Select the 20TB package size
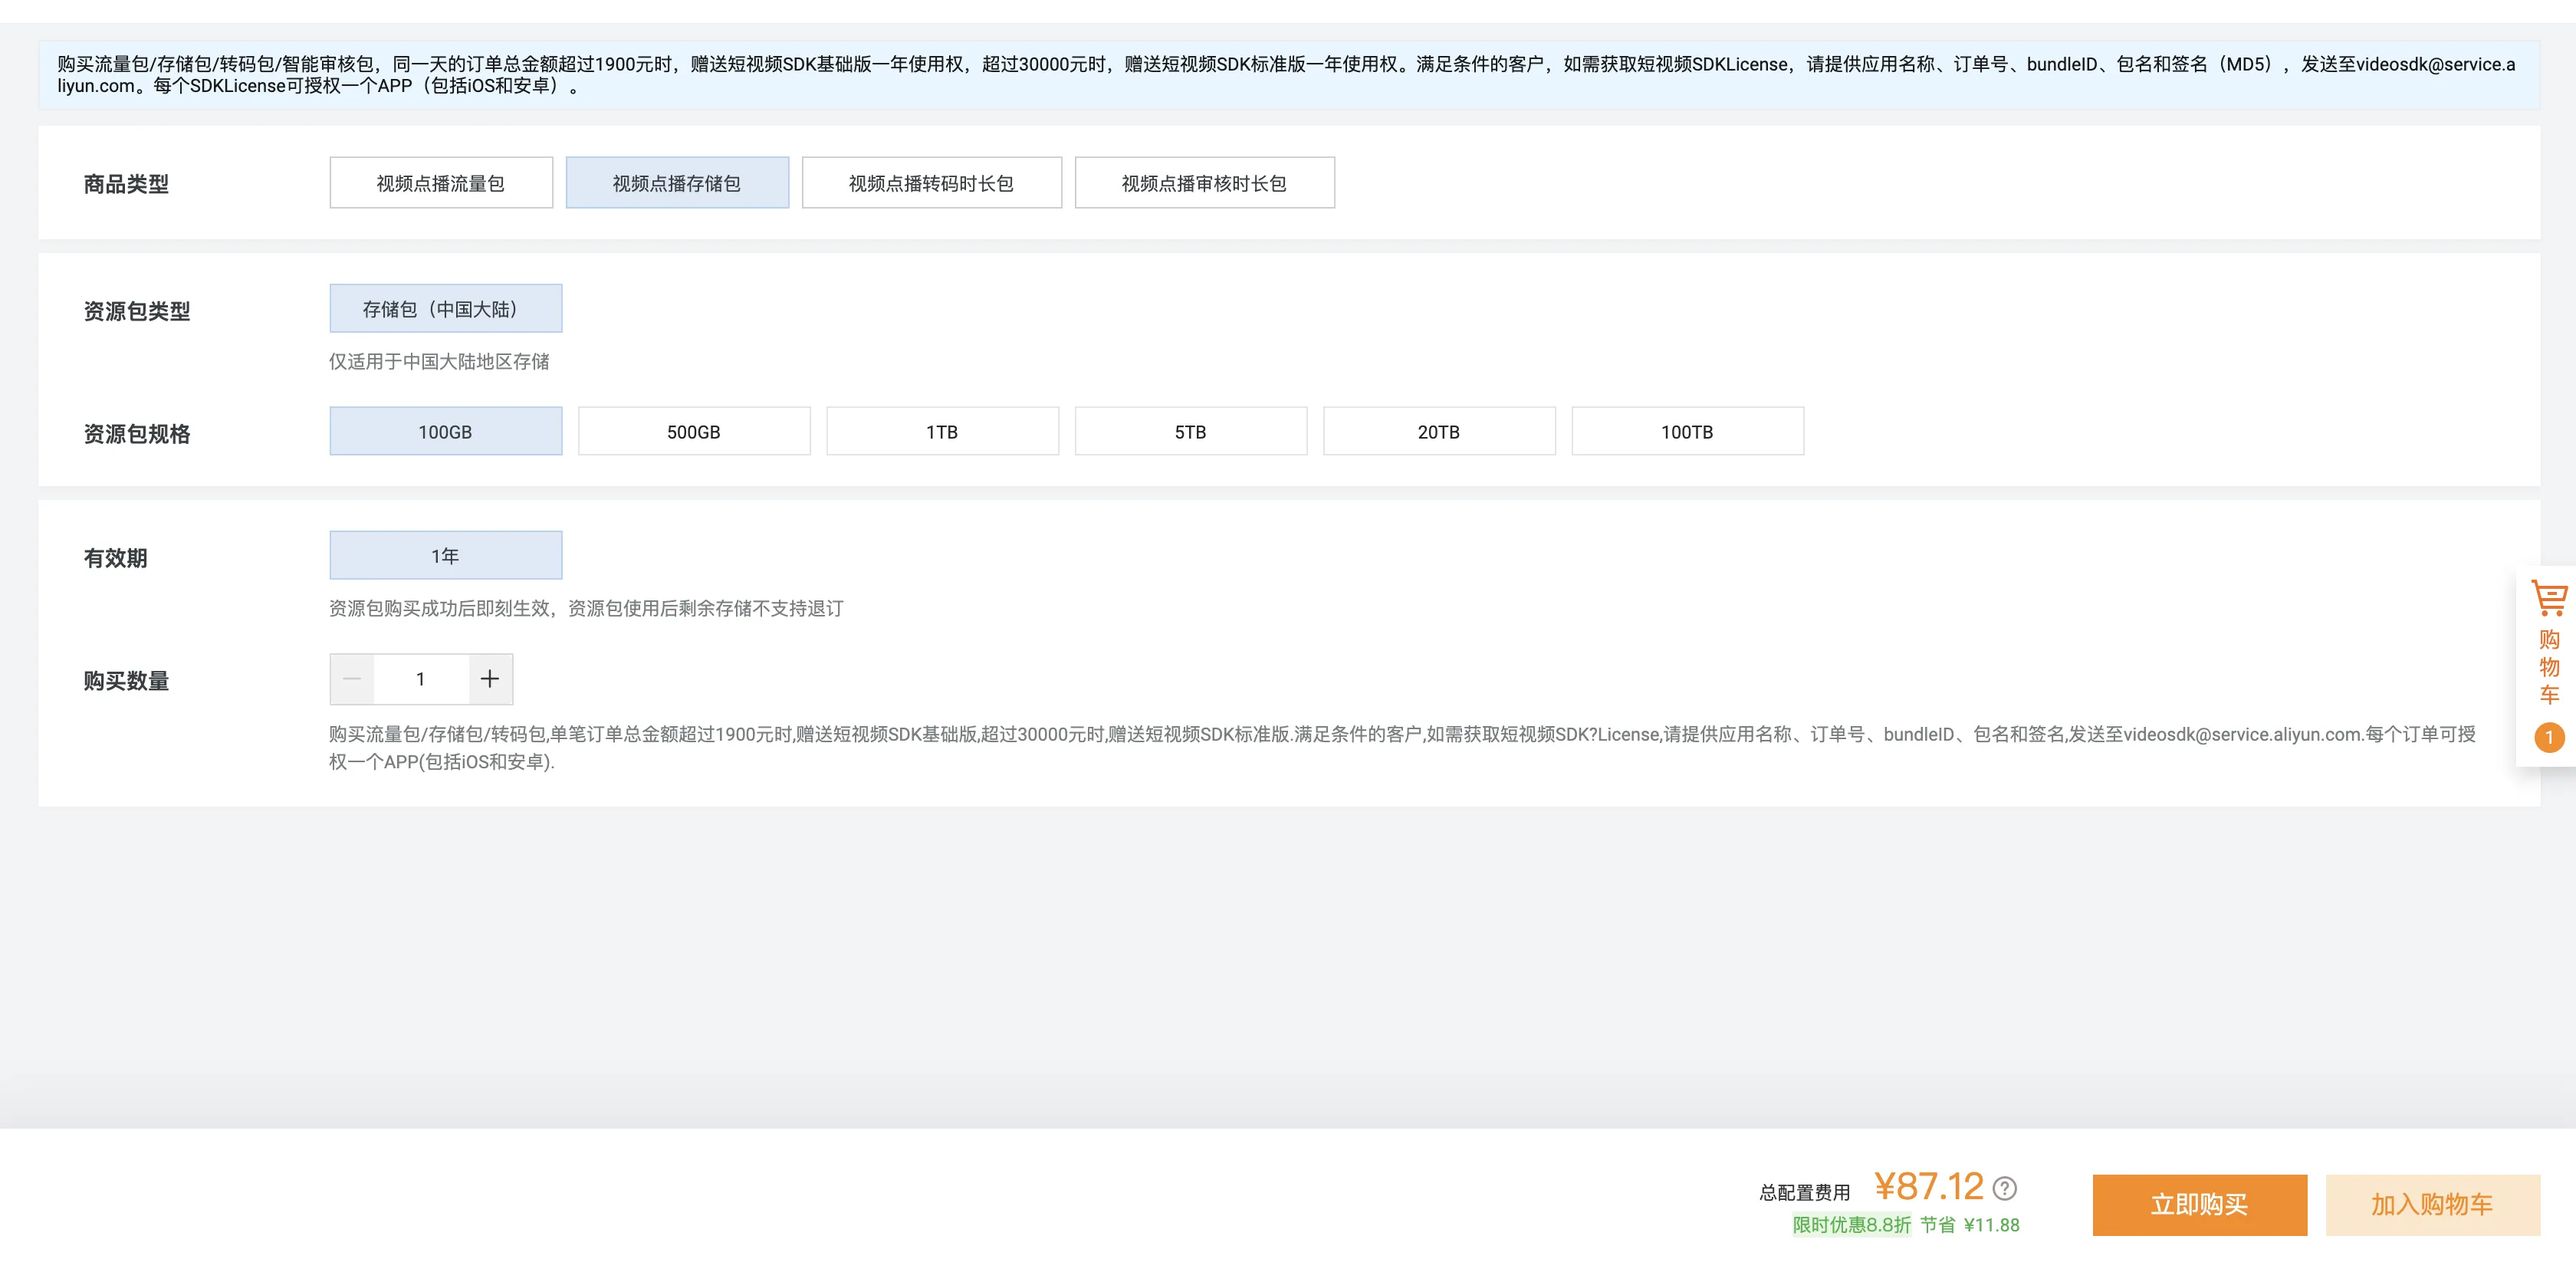The image size is (2576, 1282). pos(1439,431)
